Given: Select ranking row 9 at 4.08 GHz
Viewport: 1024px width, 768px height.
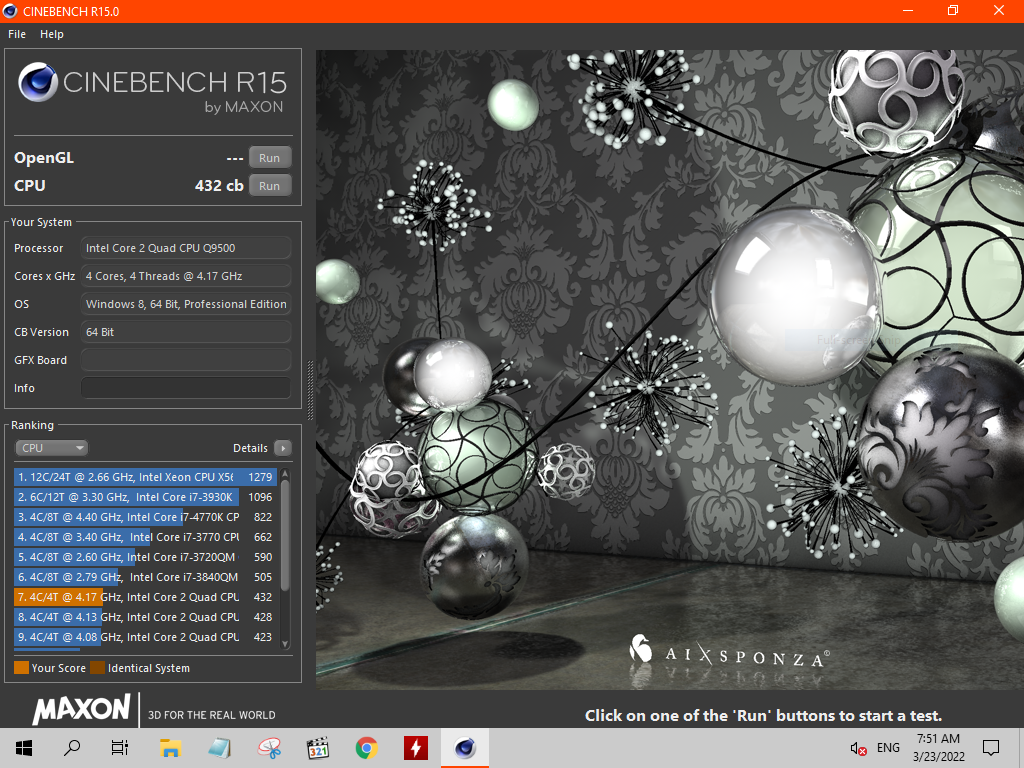Looking at the screenshot, I should (x=145, y=637).
